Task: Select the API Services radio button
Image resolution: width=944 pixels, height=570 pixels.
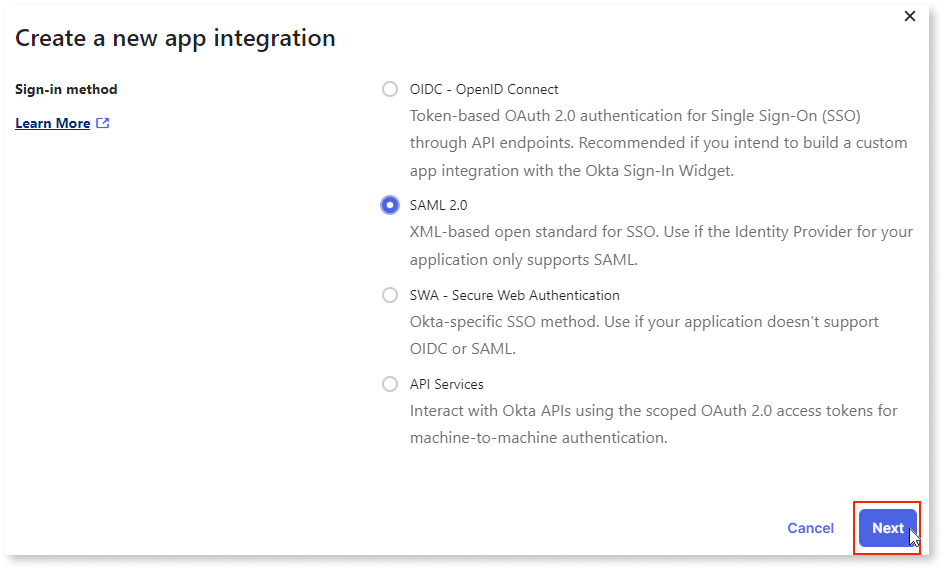Action: [x=390, y=384]
